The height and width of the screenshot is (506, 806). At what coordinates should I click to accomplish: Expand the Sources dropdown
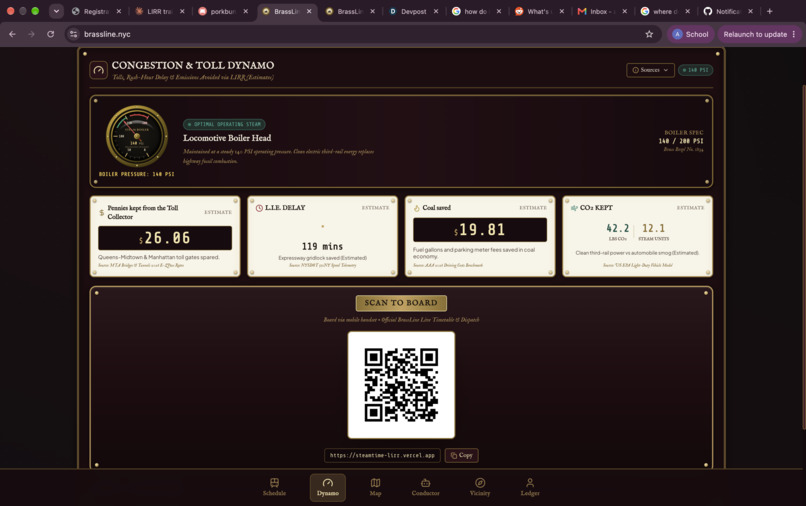tap(650, 70)
